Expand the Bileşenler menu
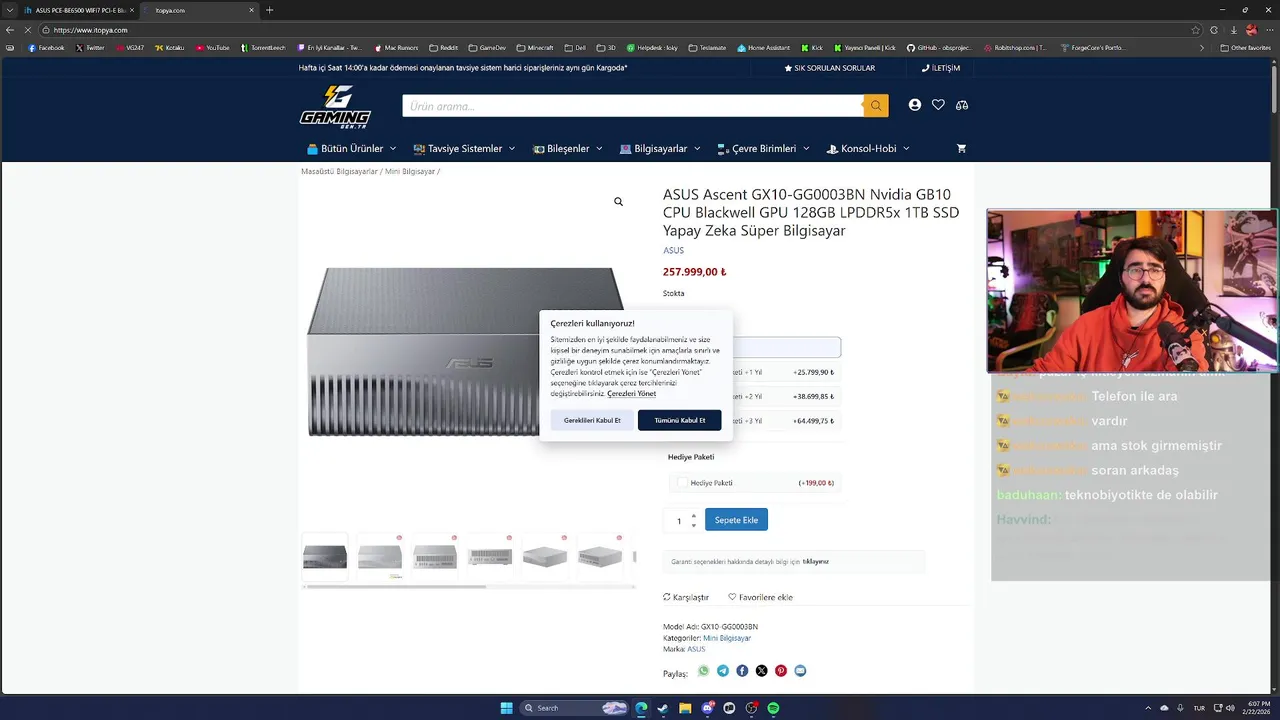The image size is (1280, 720). pyautogui.click(x=567, y=148)
